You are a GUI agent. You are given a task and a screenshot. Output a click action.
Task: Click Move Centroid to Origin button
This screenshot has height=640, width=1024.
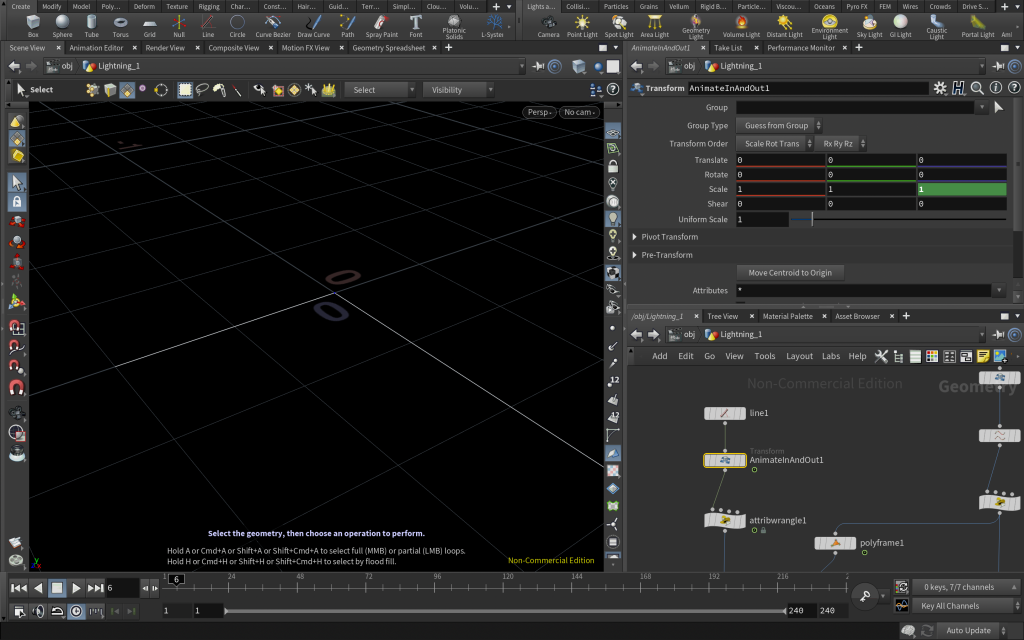pos(790,273)
